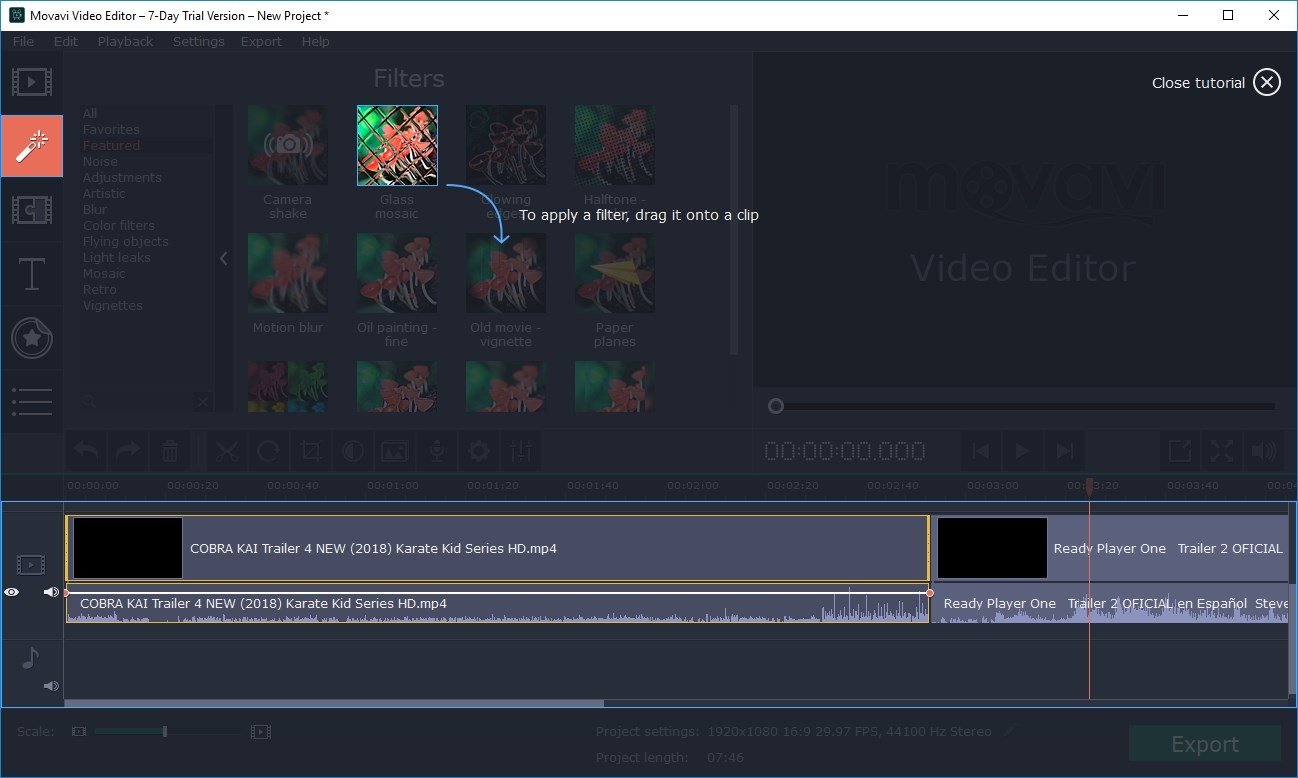Image resolution: width=1298 pixels, height=778 pixels.
Task: Click the Redo arrow in toolbar
Action: pyautogui.click(x=128, y=452)
